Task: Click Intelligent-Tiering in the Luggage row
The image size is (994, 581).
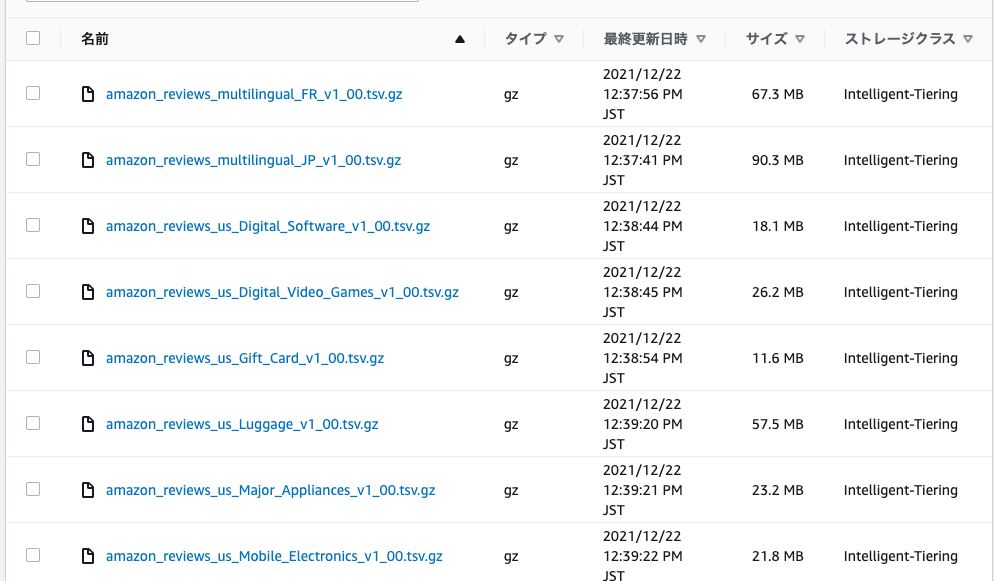Action: pos(900,424)
